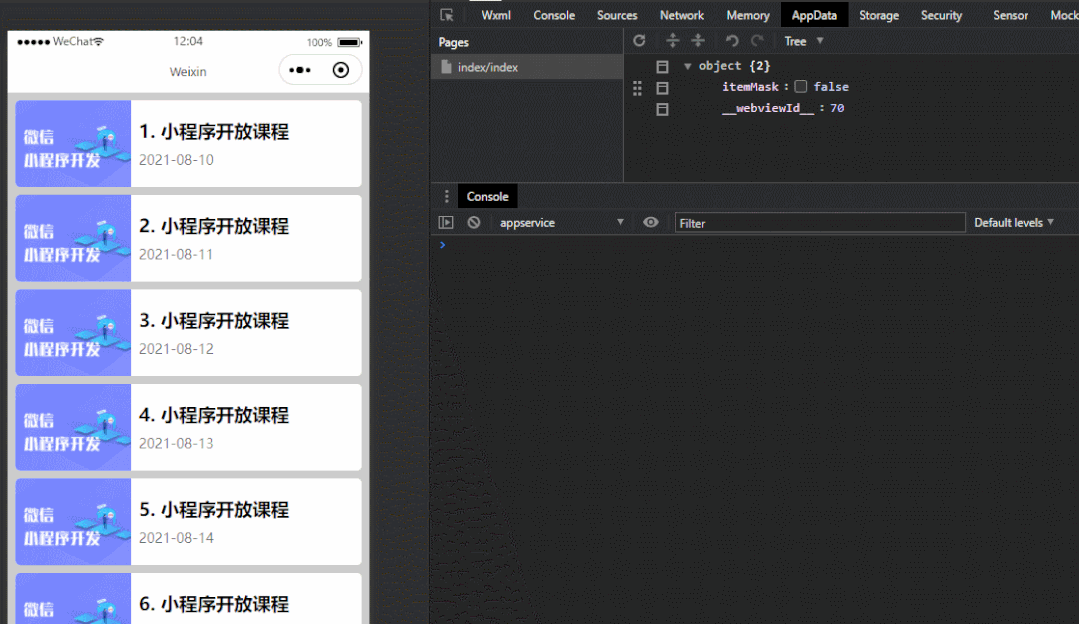Open the appservice context dropdown
Viewport: 1079px width, 624px height.
[562, 223]
